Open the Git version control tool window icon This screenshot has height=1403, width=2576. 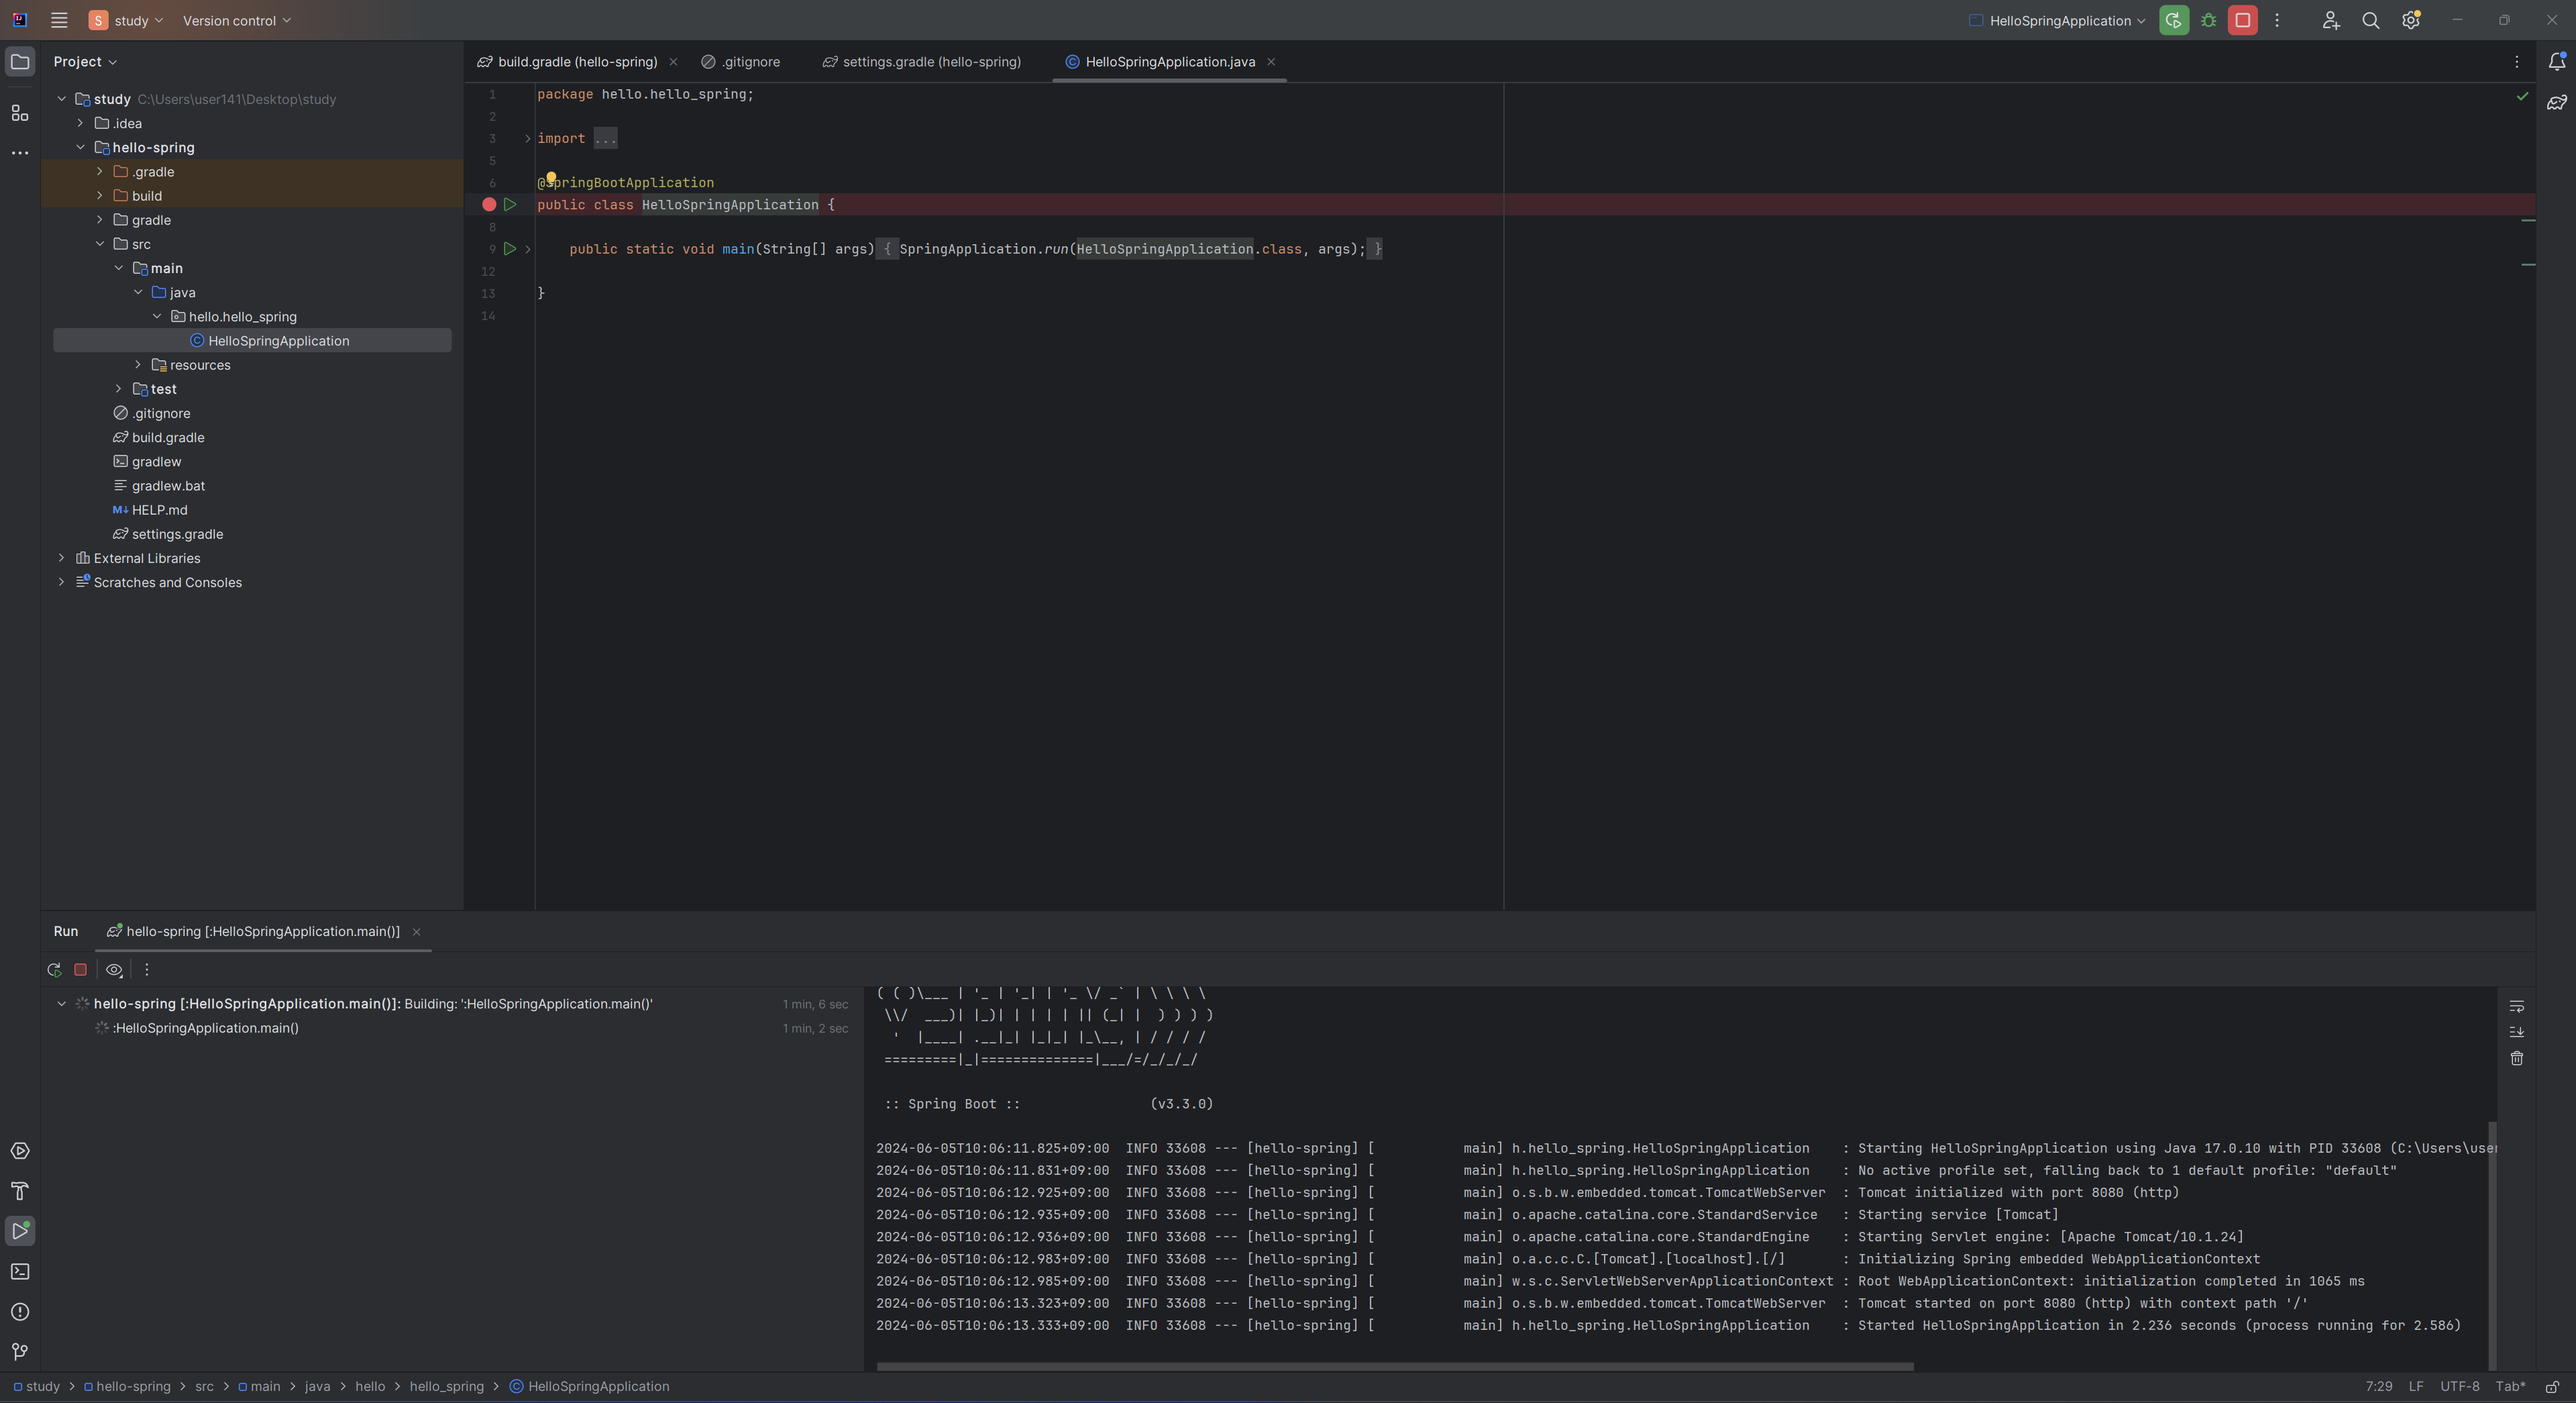click(x=20, y=1351)
